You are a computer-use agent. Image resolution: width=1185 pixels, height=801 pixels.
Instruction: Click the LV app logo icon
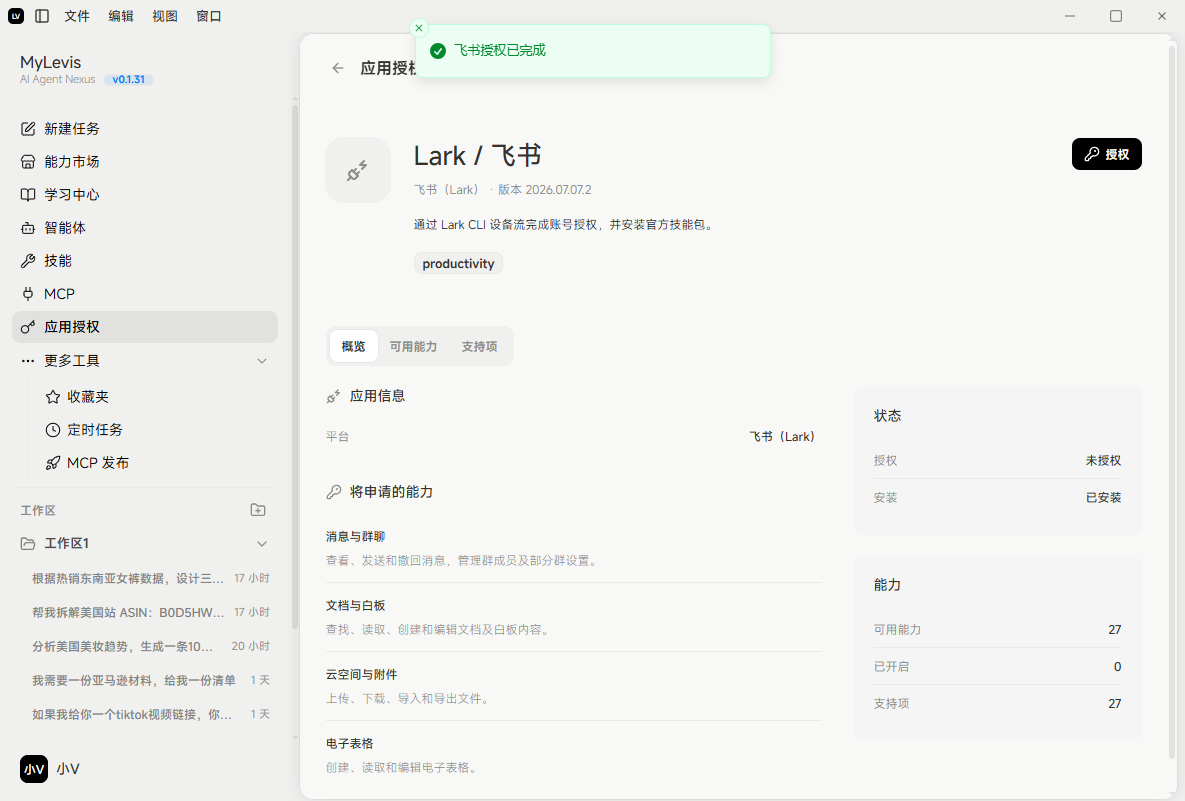(x=16, y=16)
